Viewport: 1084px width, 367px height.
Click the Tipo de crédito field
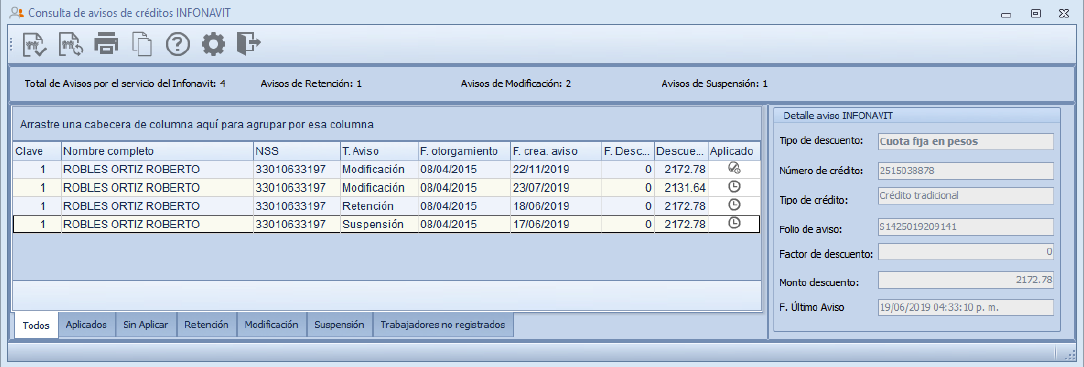[x=965, y=196]
